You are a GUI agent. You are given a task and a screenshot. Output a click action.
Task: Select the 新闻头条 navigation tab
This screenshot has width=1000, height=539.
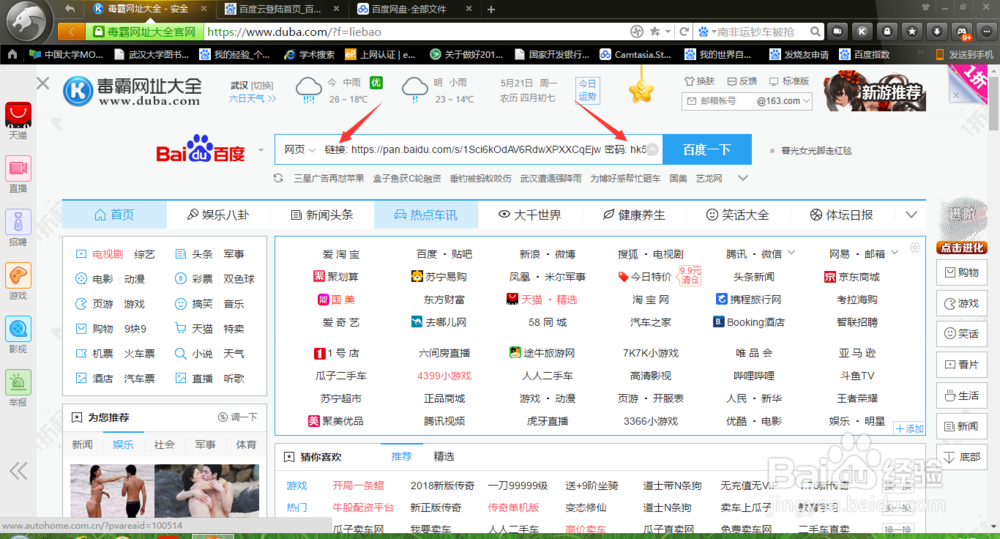click(x=322, y=215)
